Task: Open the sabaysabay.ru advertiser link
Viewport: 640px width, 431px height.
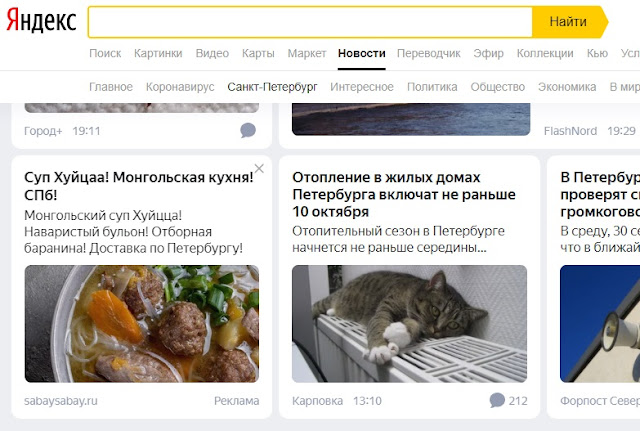Action: tap(61, 401)
